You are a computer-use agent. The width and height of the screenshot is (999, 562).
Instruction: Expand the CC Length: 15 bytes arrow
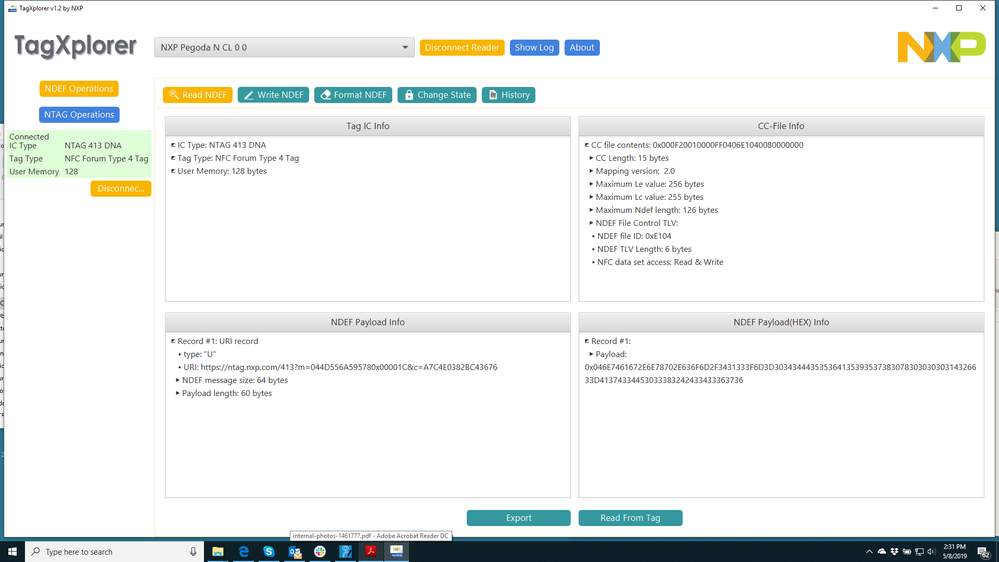coord(591,158)
